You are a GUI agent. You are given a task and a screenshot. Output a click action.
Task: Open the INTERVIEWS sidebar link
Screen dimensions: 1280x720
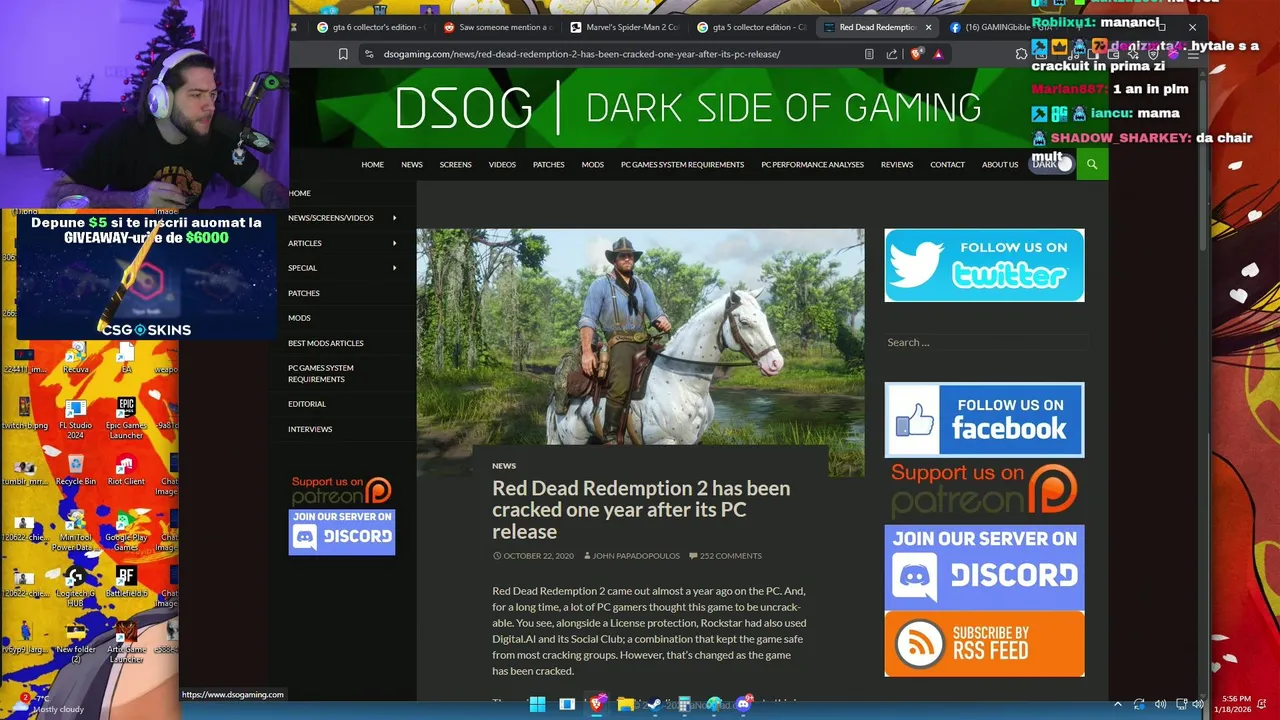(x=310, y=429)
